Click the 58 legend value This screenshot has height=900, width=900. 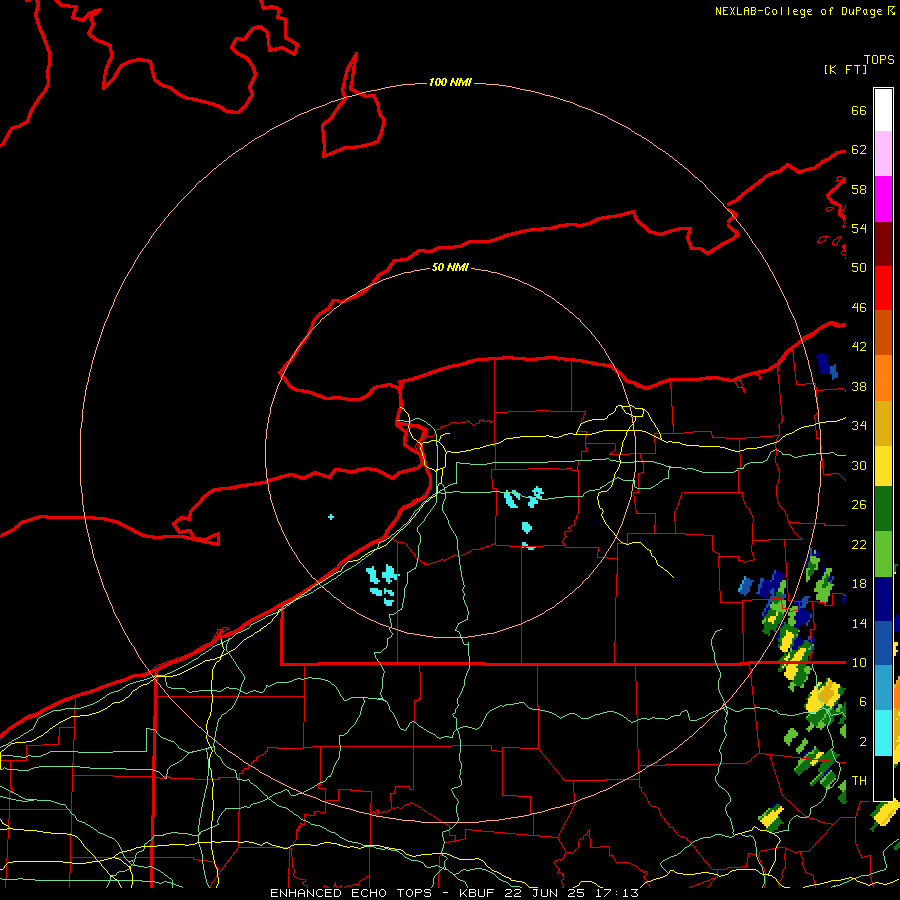(859, 189)
